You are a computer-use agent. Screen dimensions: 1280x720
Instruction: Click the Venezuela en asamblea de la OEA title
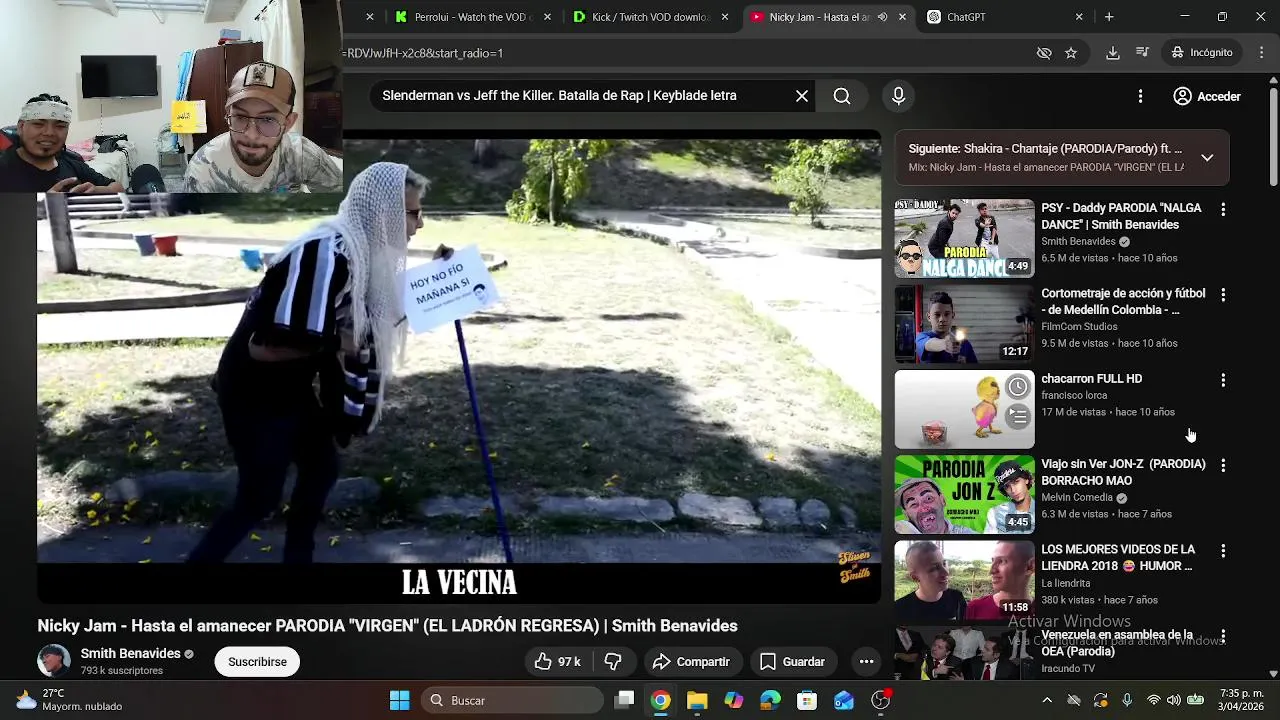pyautogui.click(x=1118, y=643)
